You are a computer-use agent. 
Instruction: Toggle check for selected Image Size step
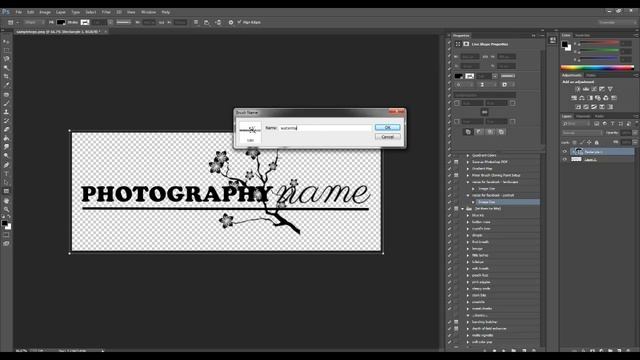click(450, 202)
